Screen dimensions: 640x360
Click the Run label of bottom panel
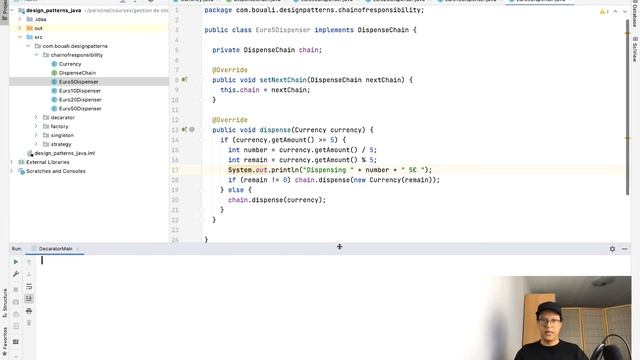click(16, 249)
